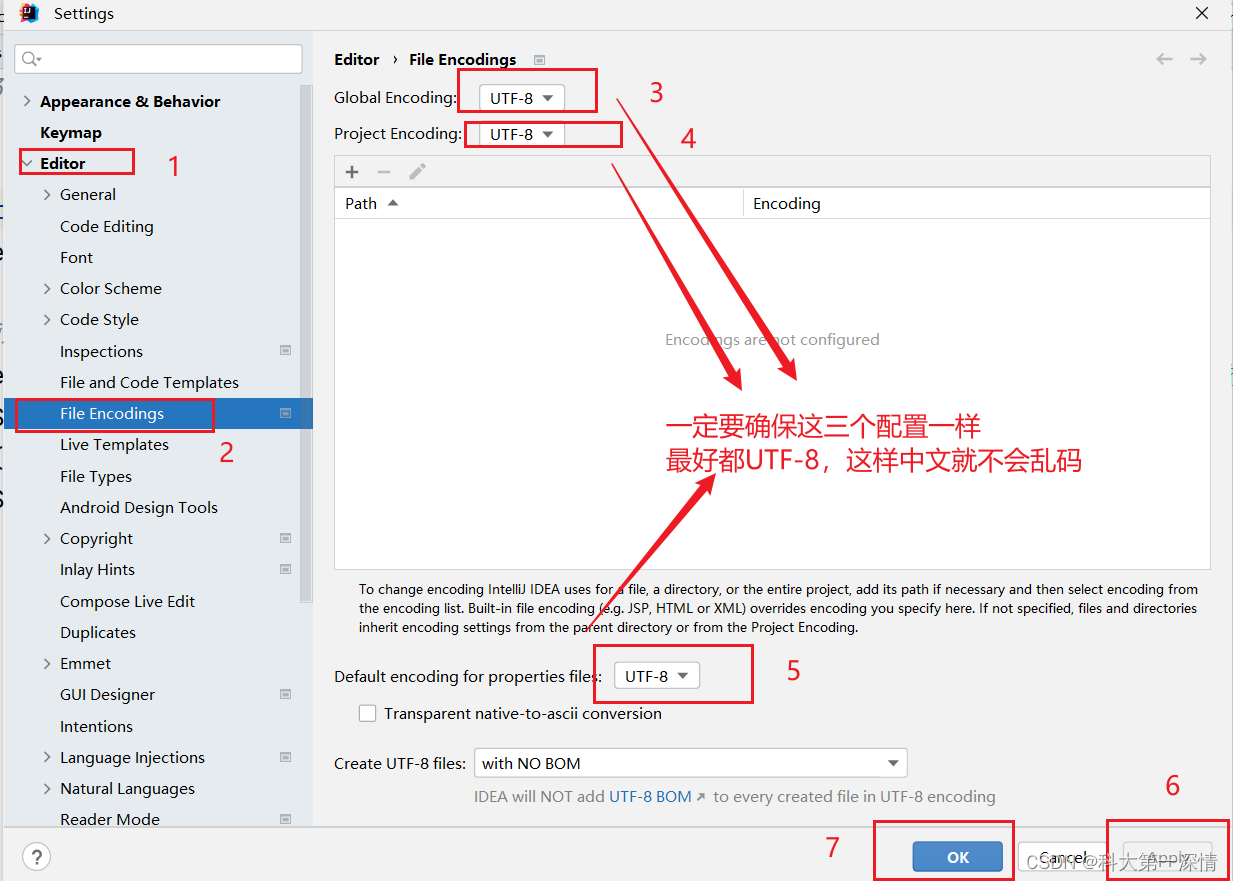Click the project-level icon beside File Encodings breadcrumb
Screen dimensions: 1233x881
[540, 60]
